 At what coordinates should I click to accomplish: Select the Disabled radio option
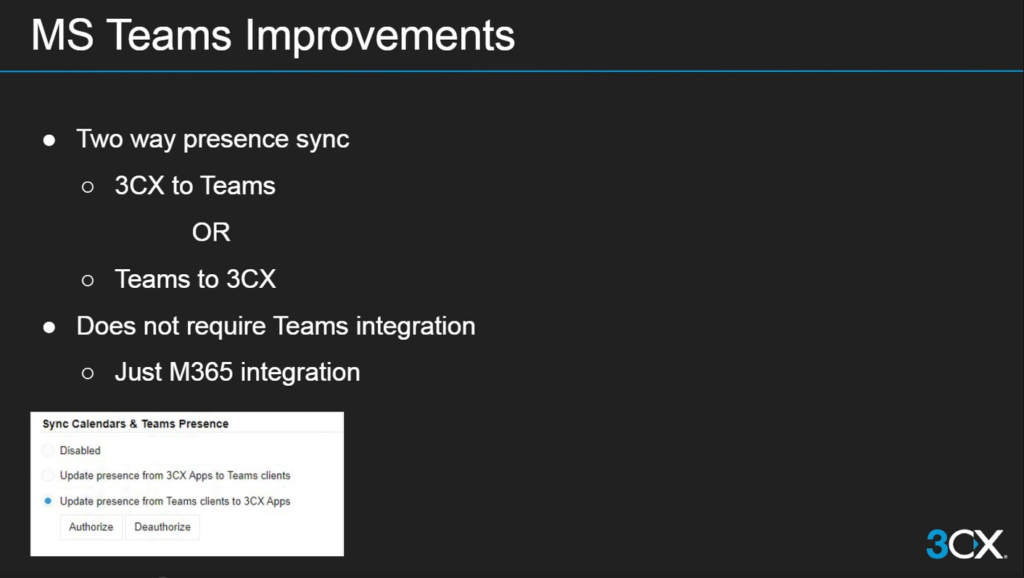[48, 450]
